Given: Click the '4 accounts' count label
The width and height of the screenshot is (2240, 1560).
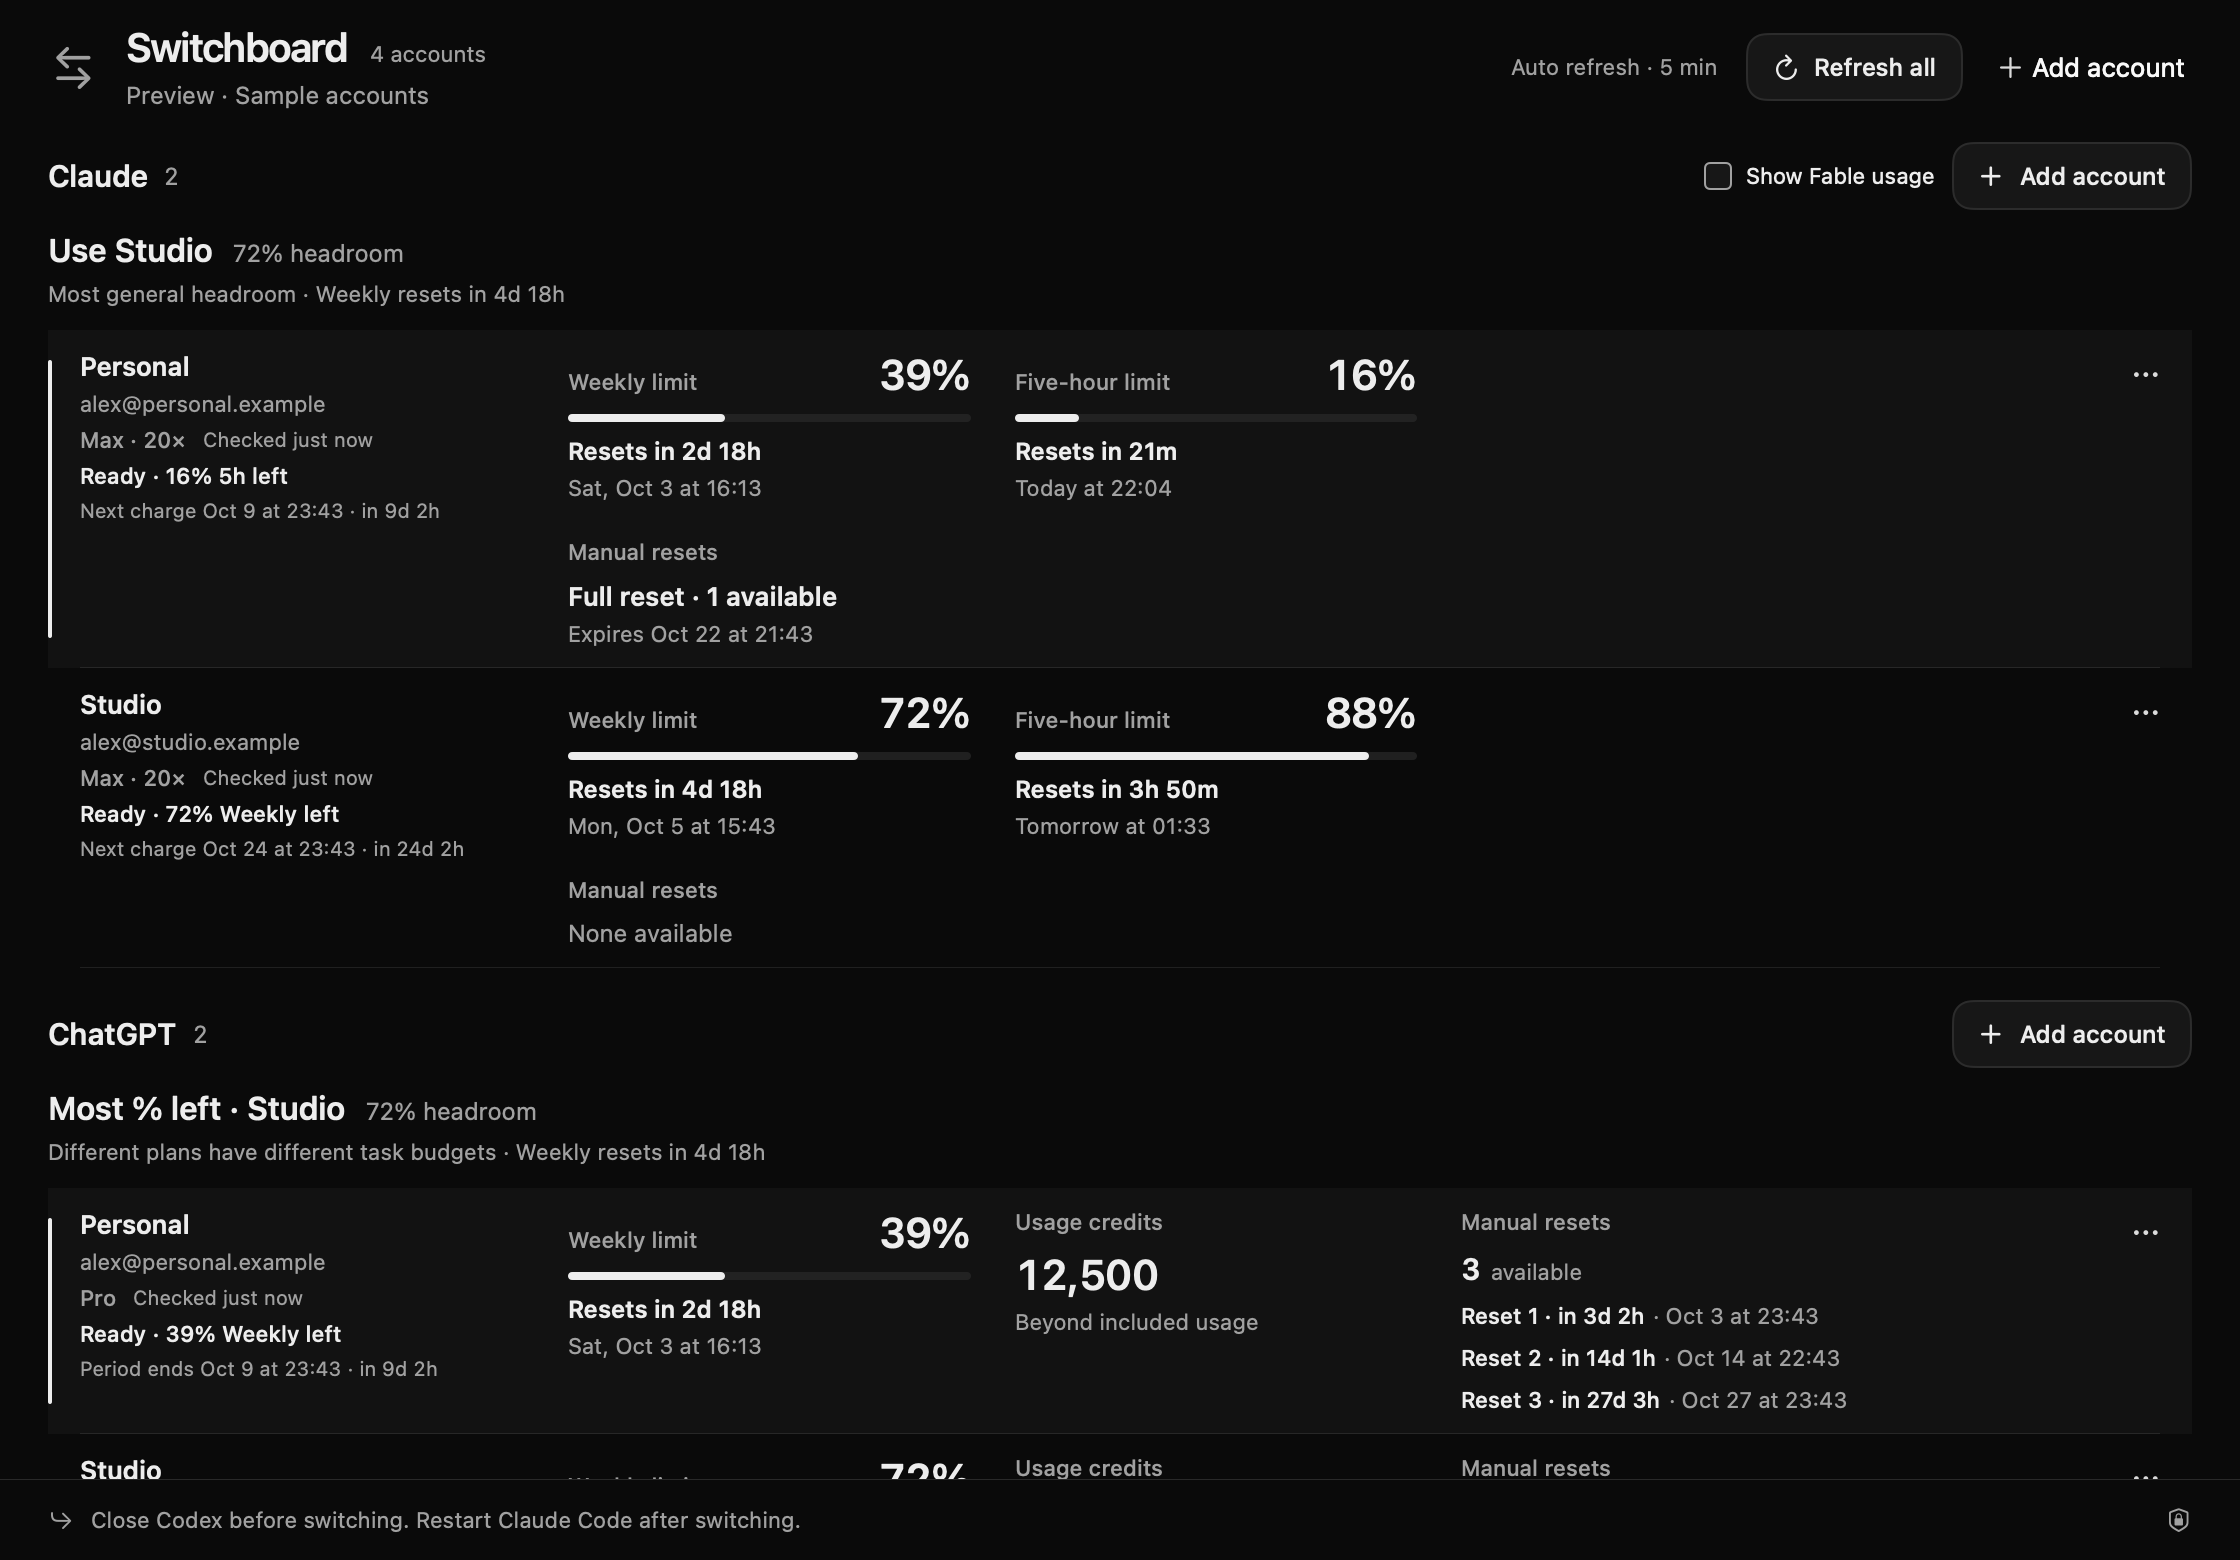Looking at the screenshot, I should (428, 54).
